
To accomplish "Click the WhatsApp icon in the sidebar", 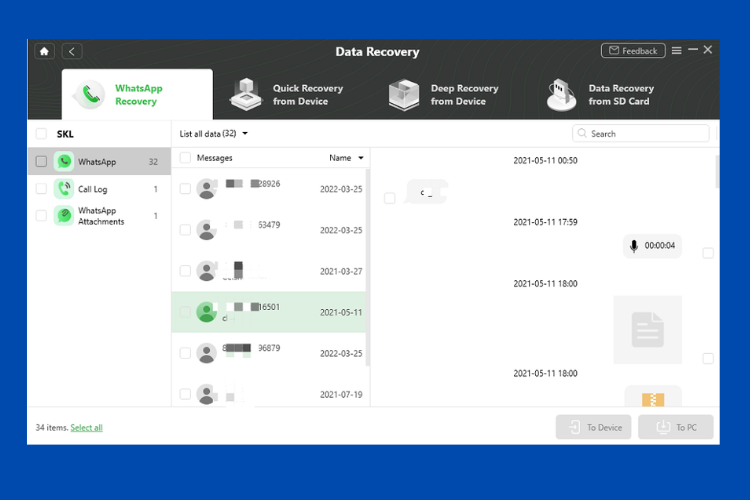I will pos(64,161).
